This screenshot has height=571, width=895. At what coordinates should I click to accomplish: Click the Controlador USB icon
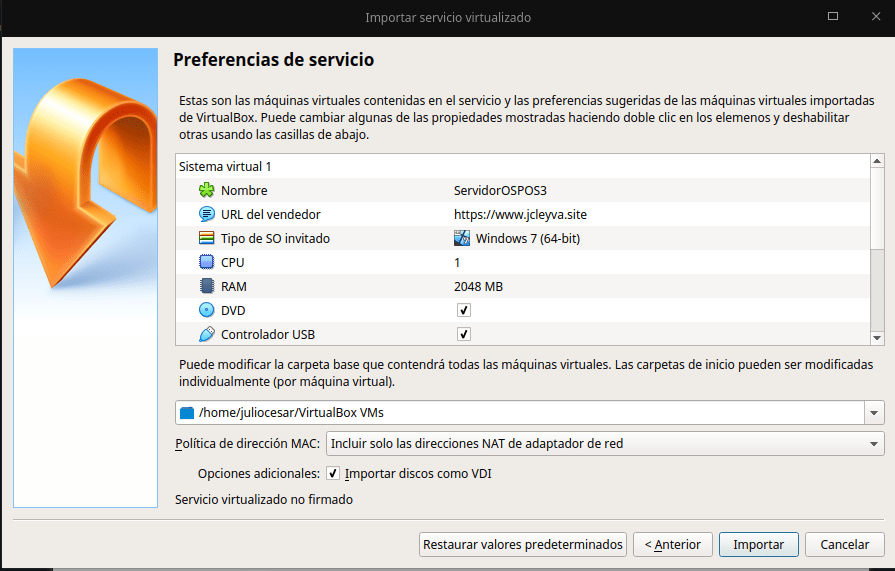tap(207, 334)
